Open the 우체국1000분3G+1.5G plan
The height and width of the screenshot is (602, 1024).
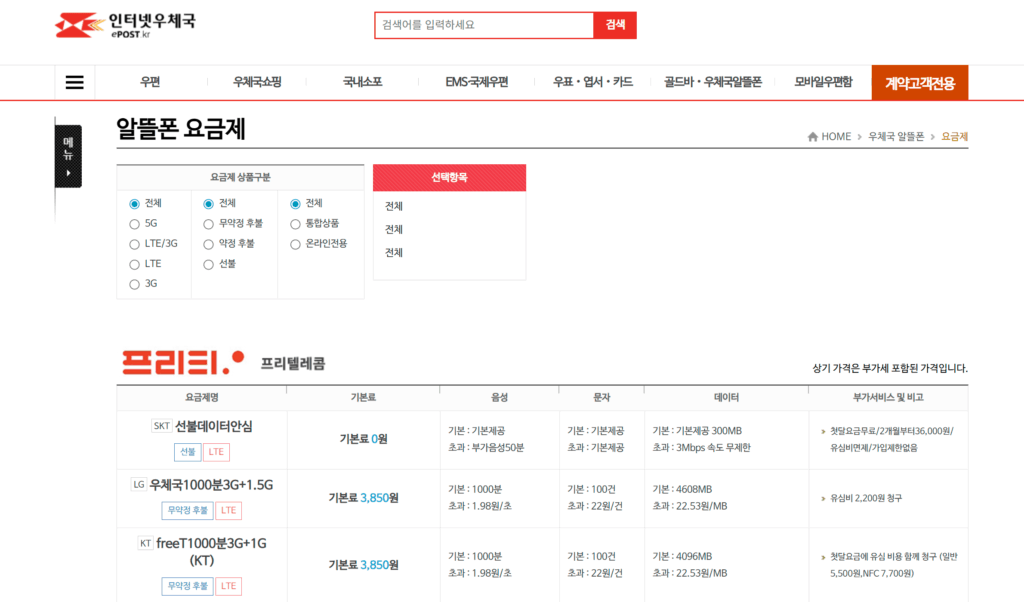coord(212,484)
